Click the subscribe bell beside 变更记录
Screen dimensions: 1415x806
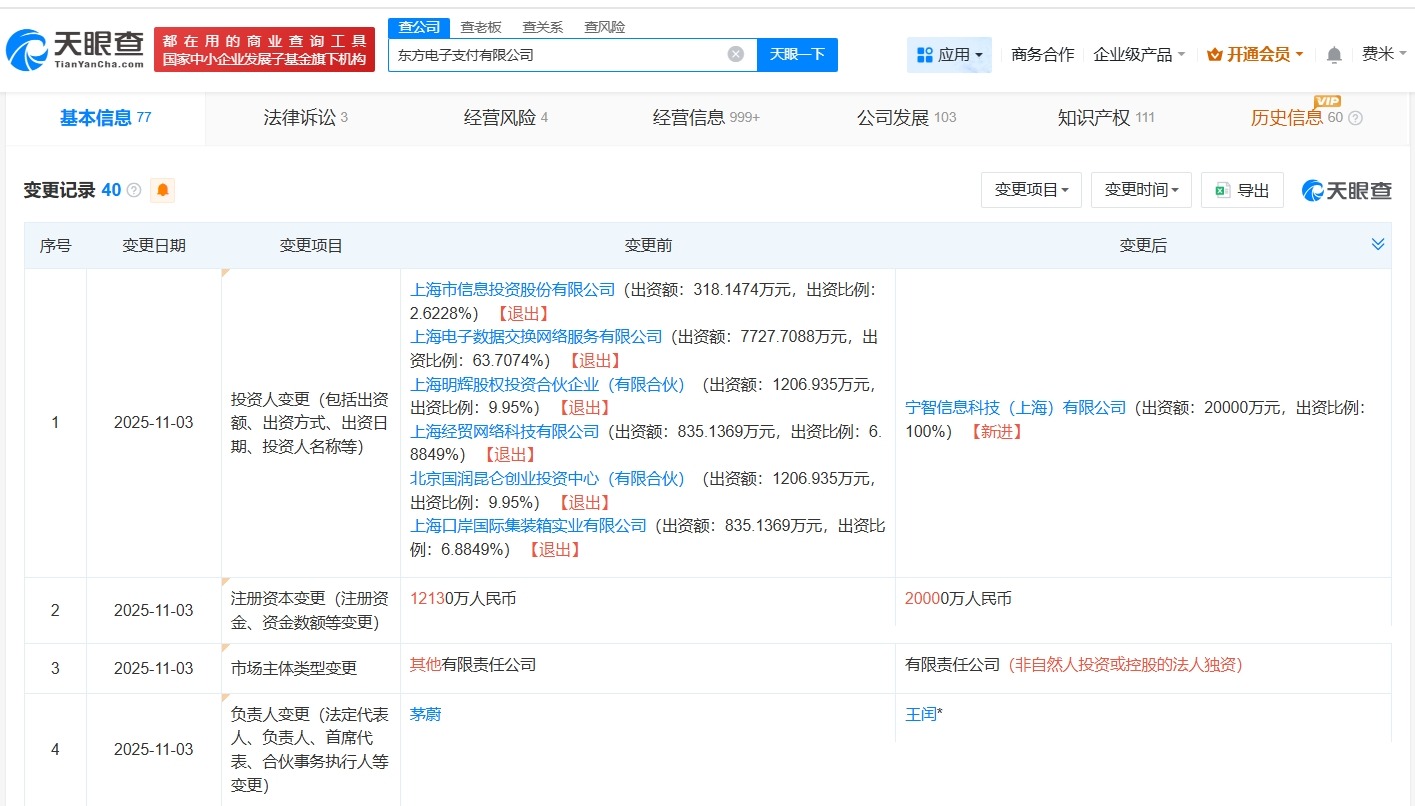pyautogui.click(x=163, y=189)
